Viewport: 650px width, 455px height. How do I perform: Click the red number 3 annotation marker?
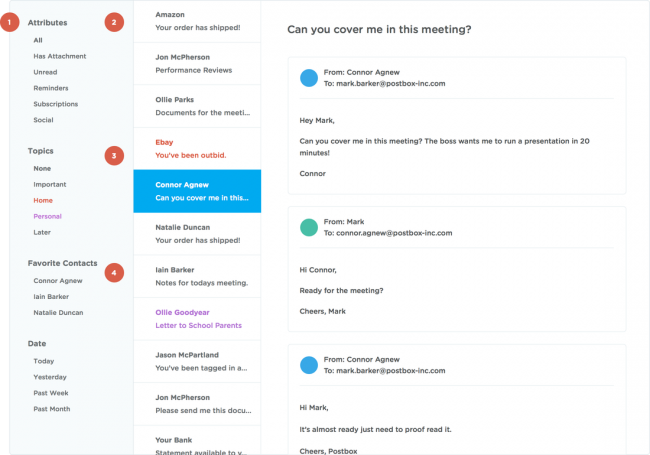[x=114, y=155]
